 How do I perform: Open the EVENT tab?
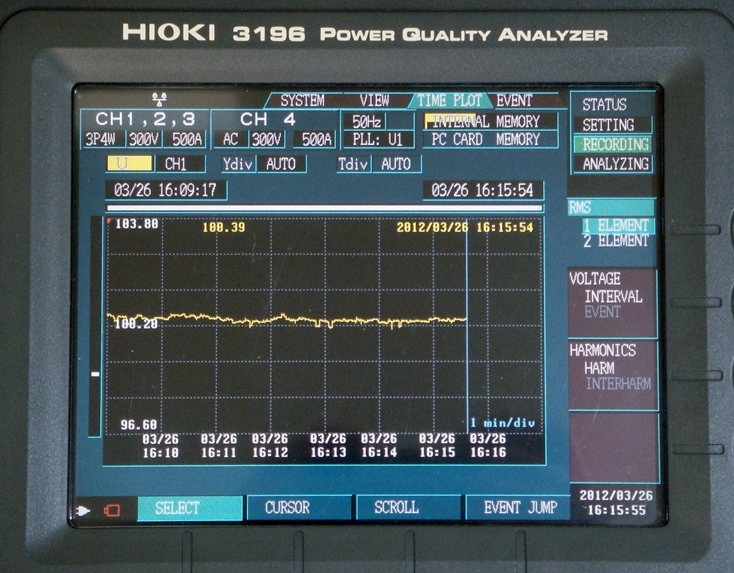(514, 100)
